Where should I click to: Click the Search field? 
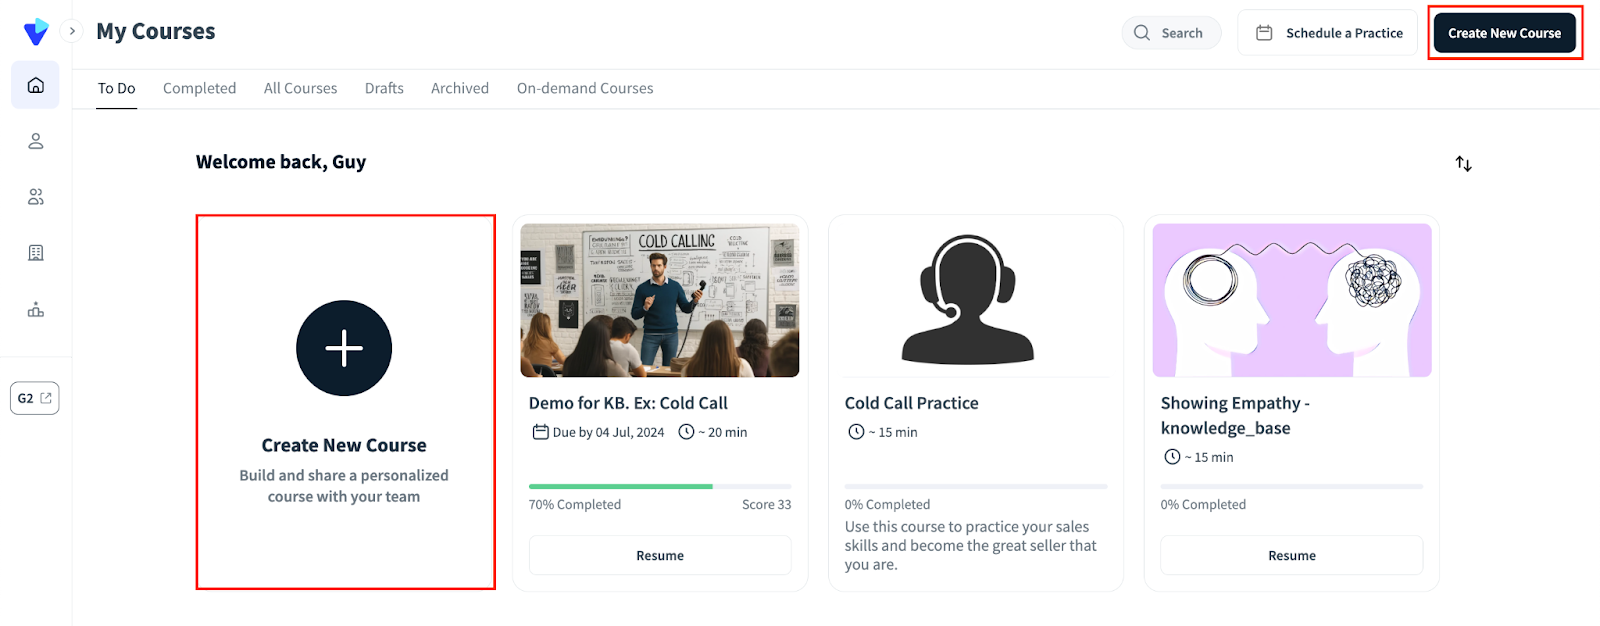pyautogui.click(x=1171, y=33)
